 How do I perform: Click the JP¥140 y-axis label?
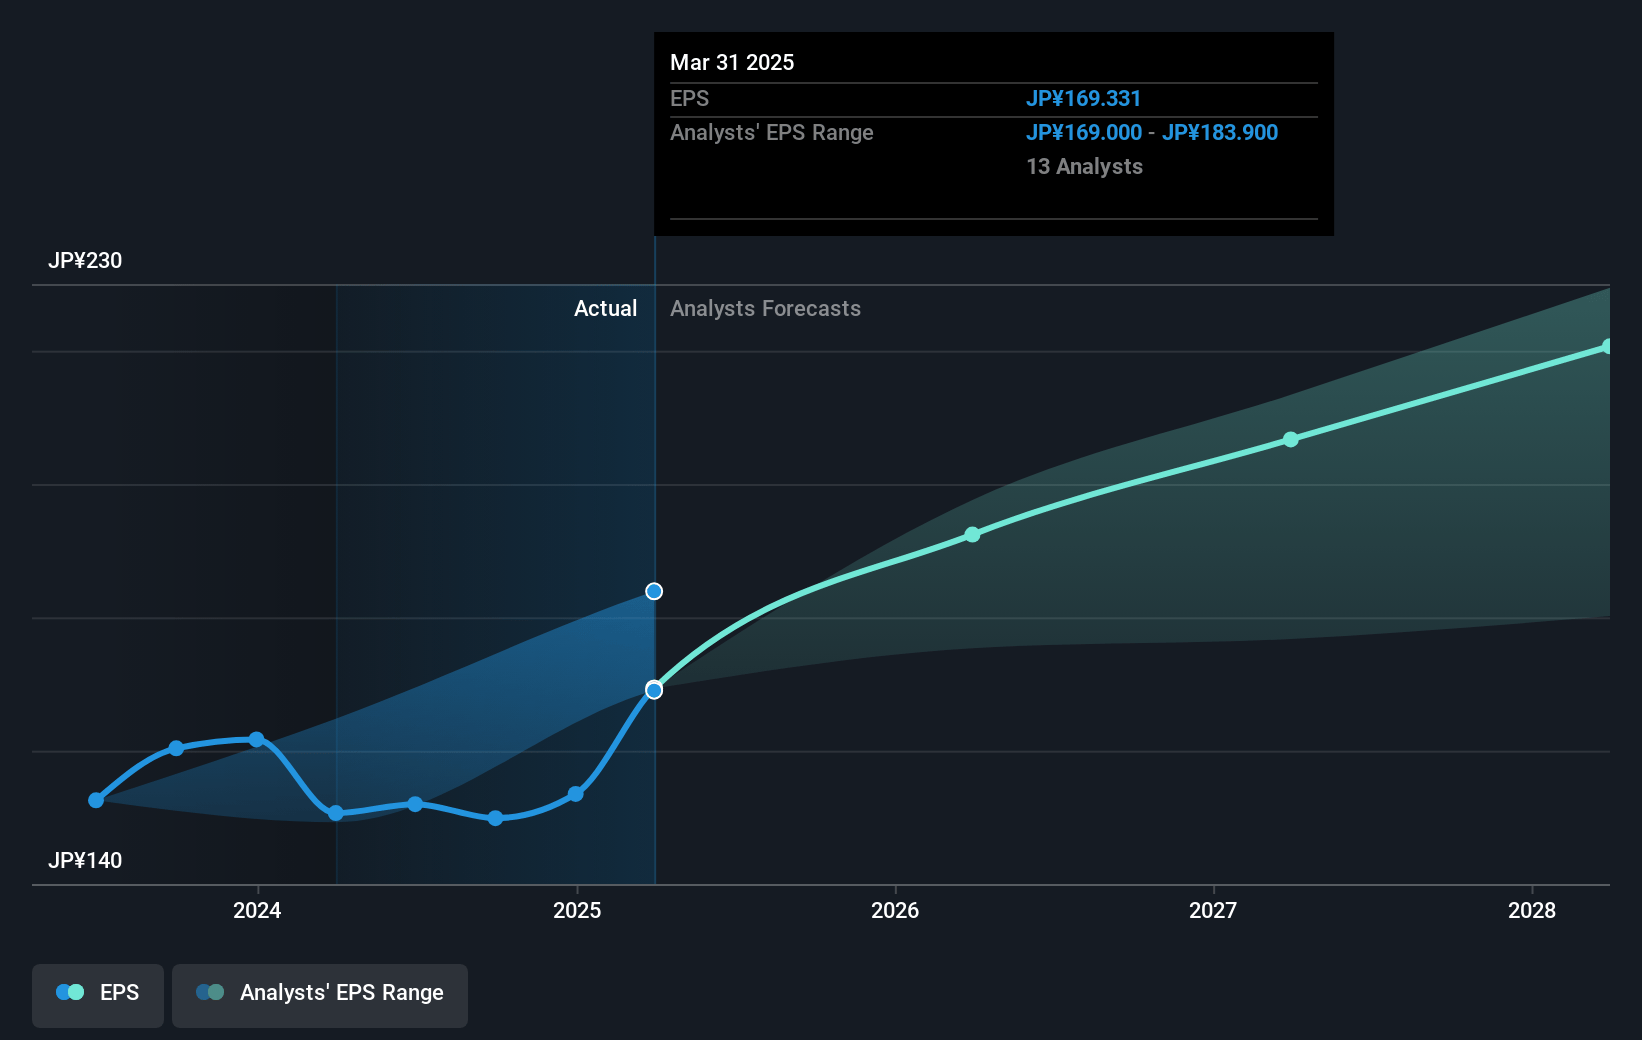click(85, 861)
